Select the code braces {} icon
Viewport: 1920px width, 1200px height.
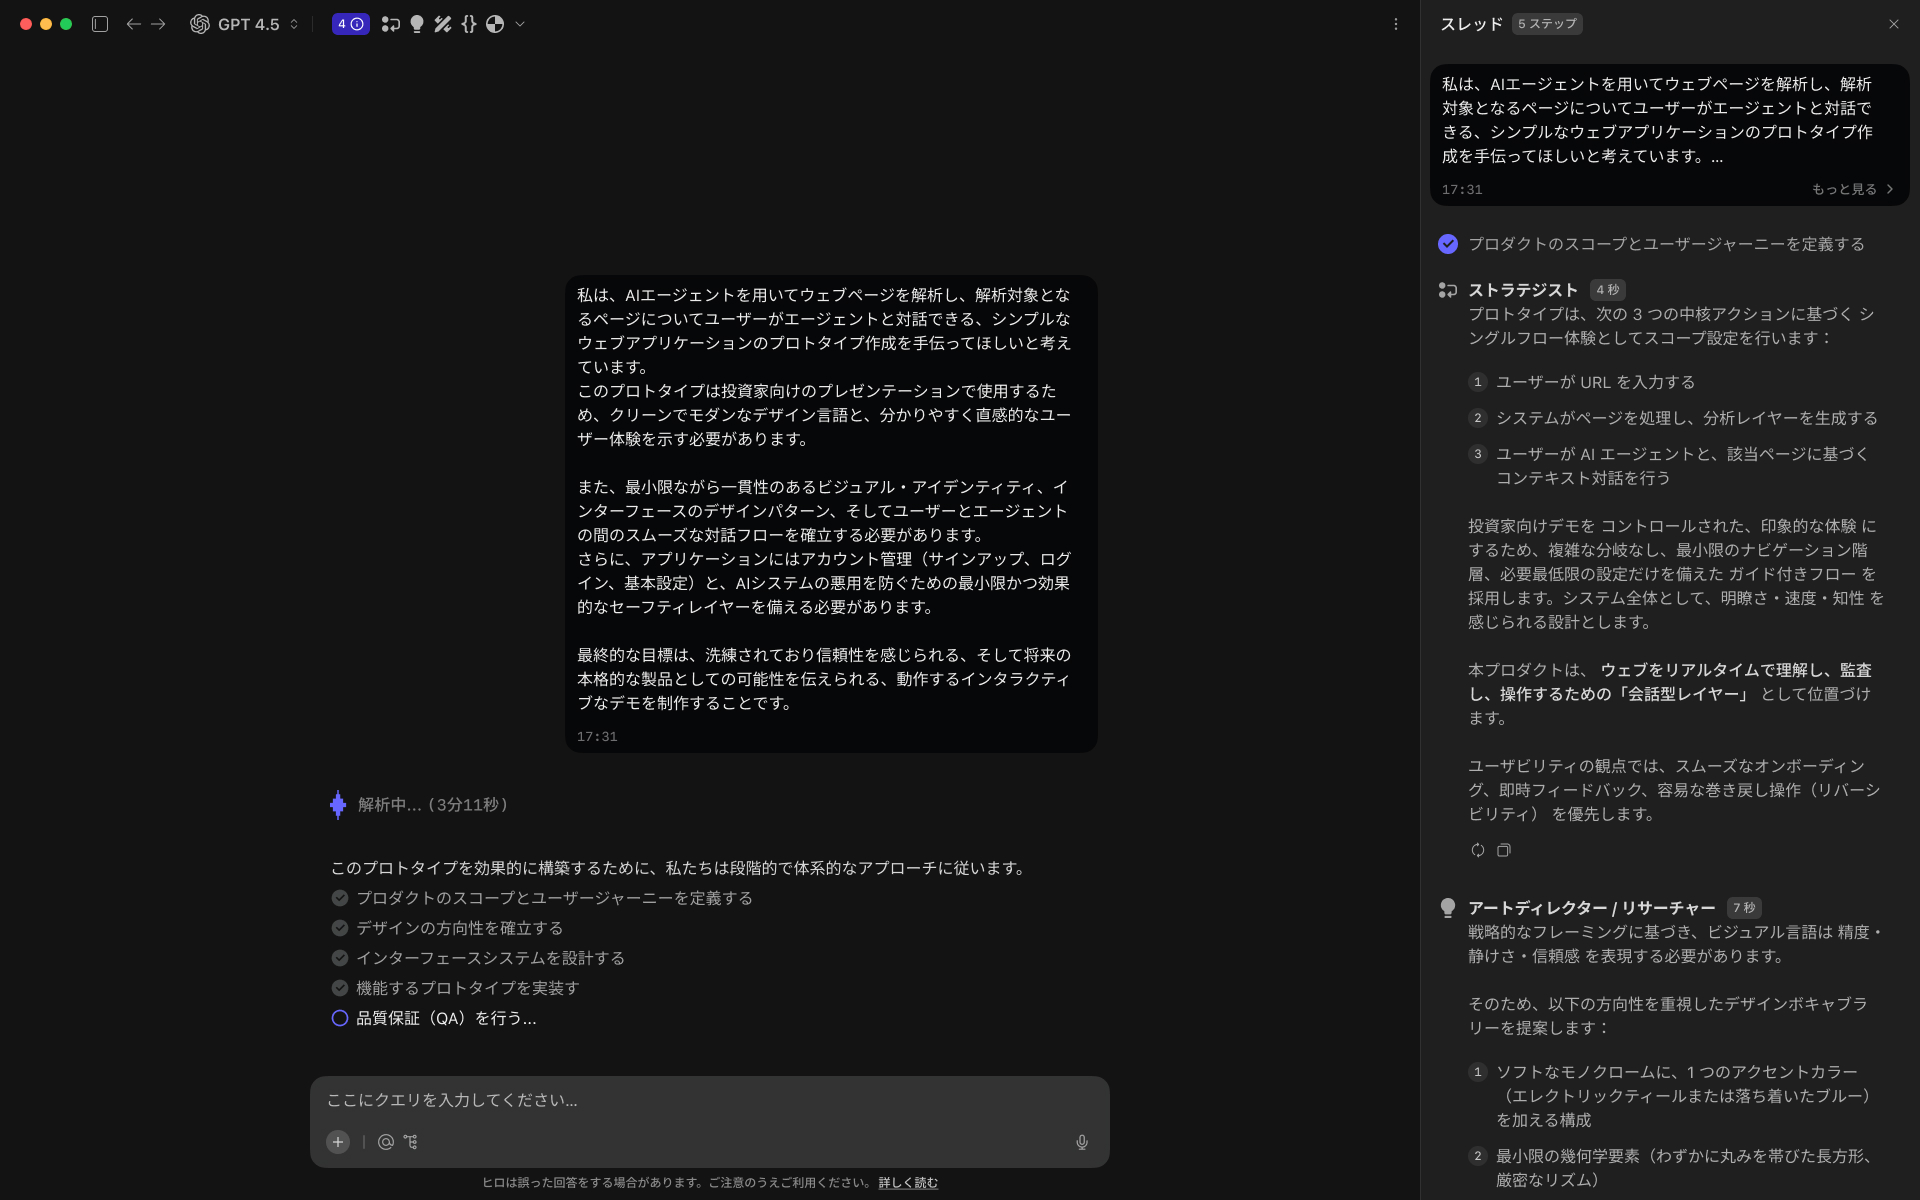[x=468, y=24]
